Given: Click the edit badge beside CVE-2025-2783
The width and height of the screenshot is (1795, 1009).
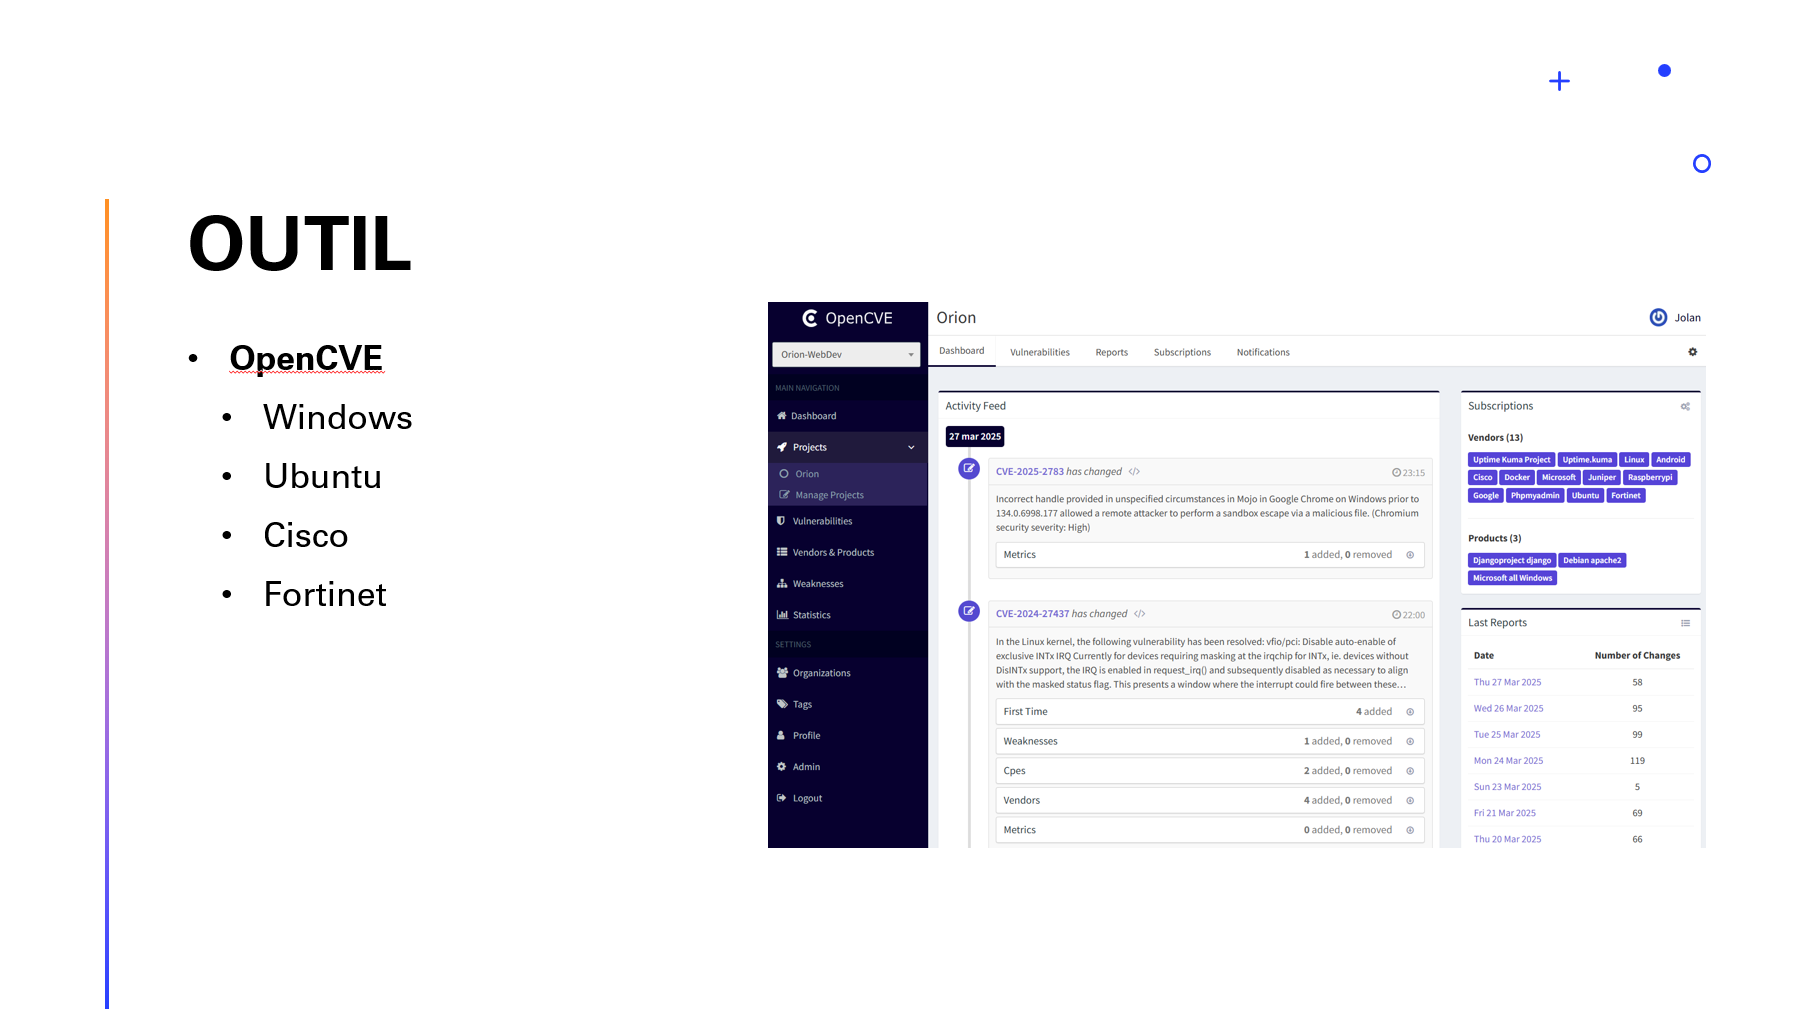Looking at the screenshot, I should pyautogui.click(x=969, y=468).
